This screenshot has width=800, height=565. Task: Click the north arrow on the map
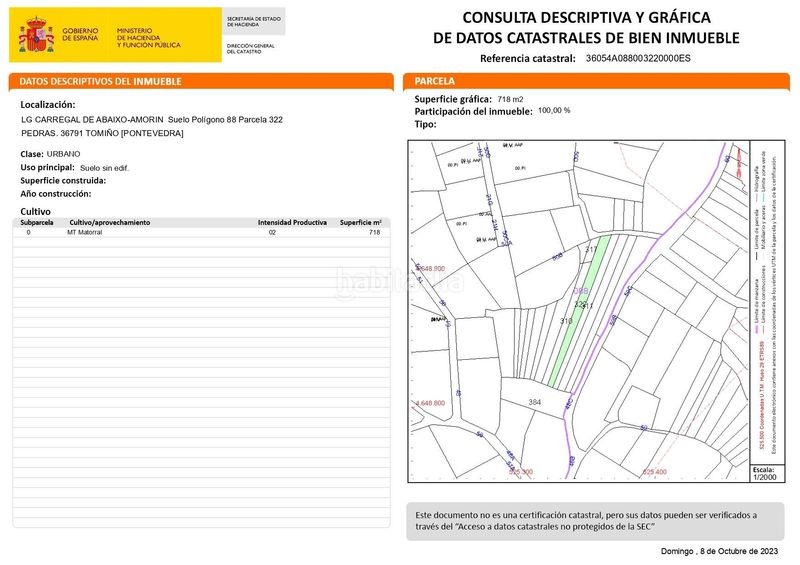738,161
